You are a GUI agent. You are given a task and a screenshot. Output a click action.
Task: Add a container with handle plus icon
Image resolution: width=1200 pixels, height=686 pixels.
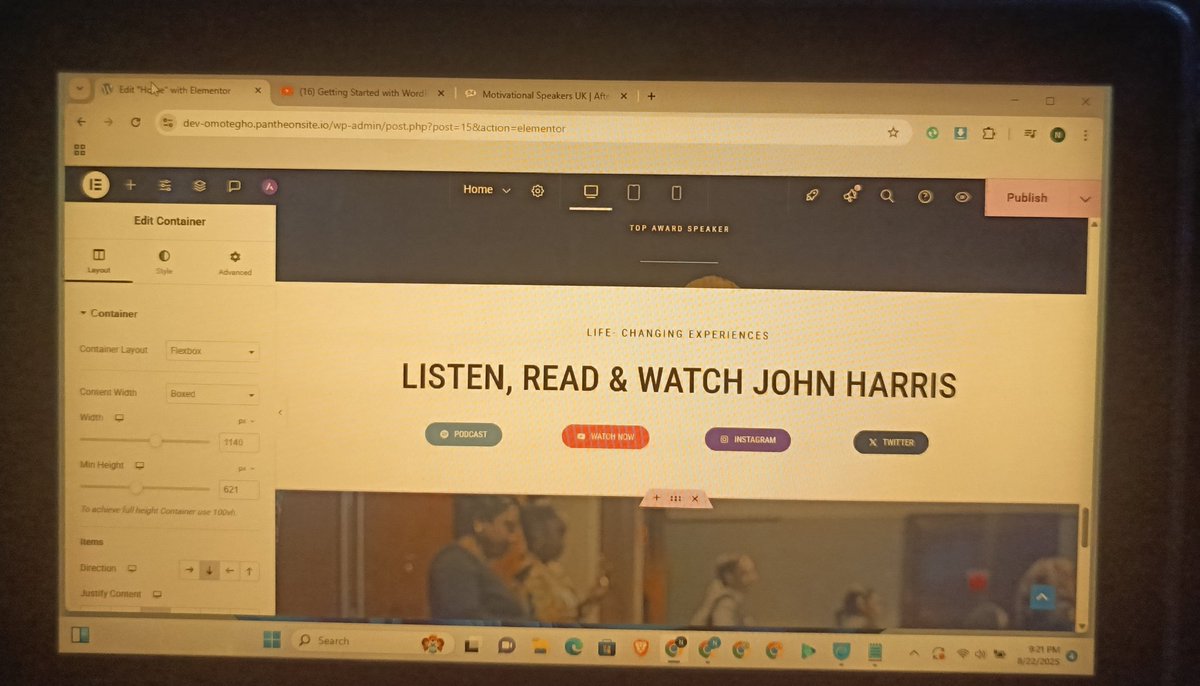(x=656, y=497)
